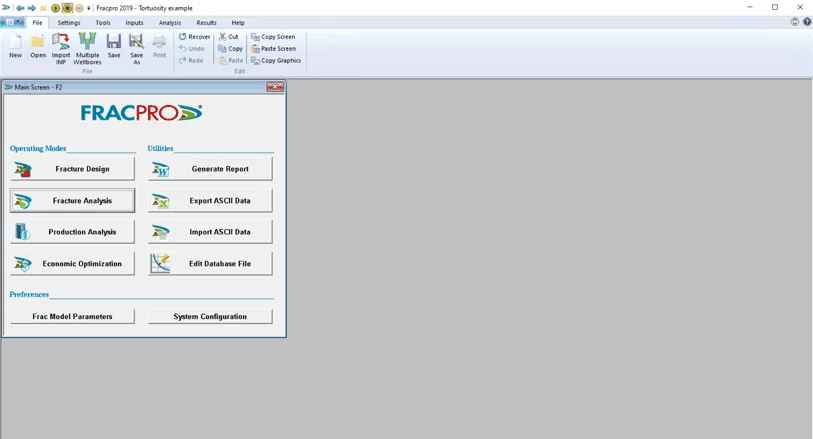Viewport: 813px width, 439px height.
Task: Maximize the Fracpro application window
Action: [x=775, y=7]
